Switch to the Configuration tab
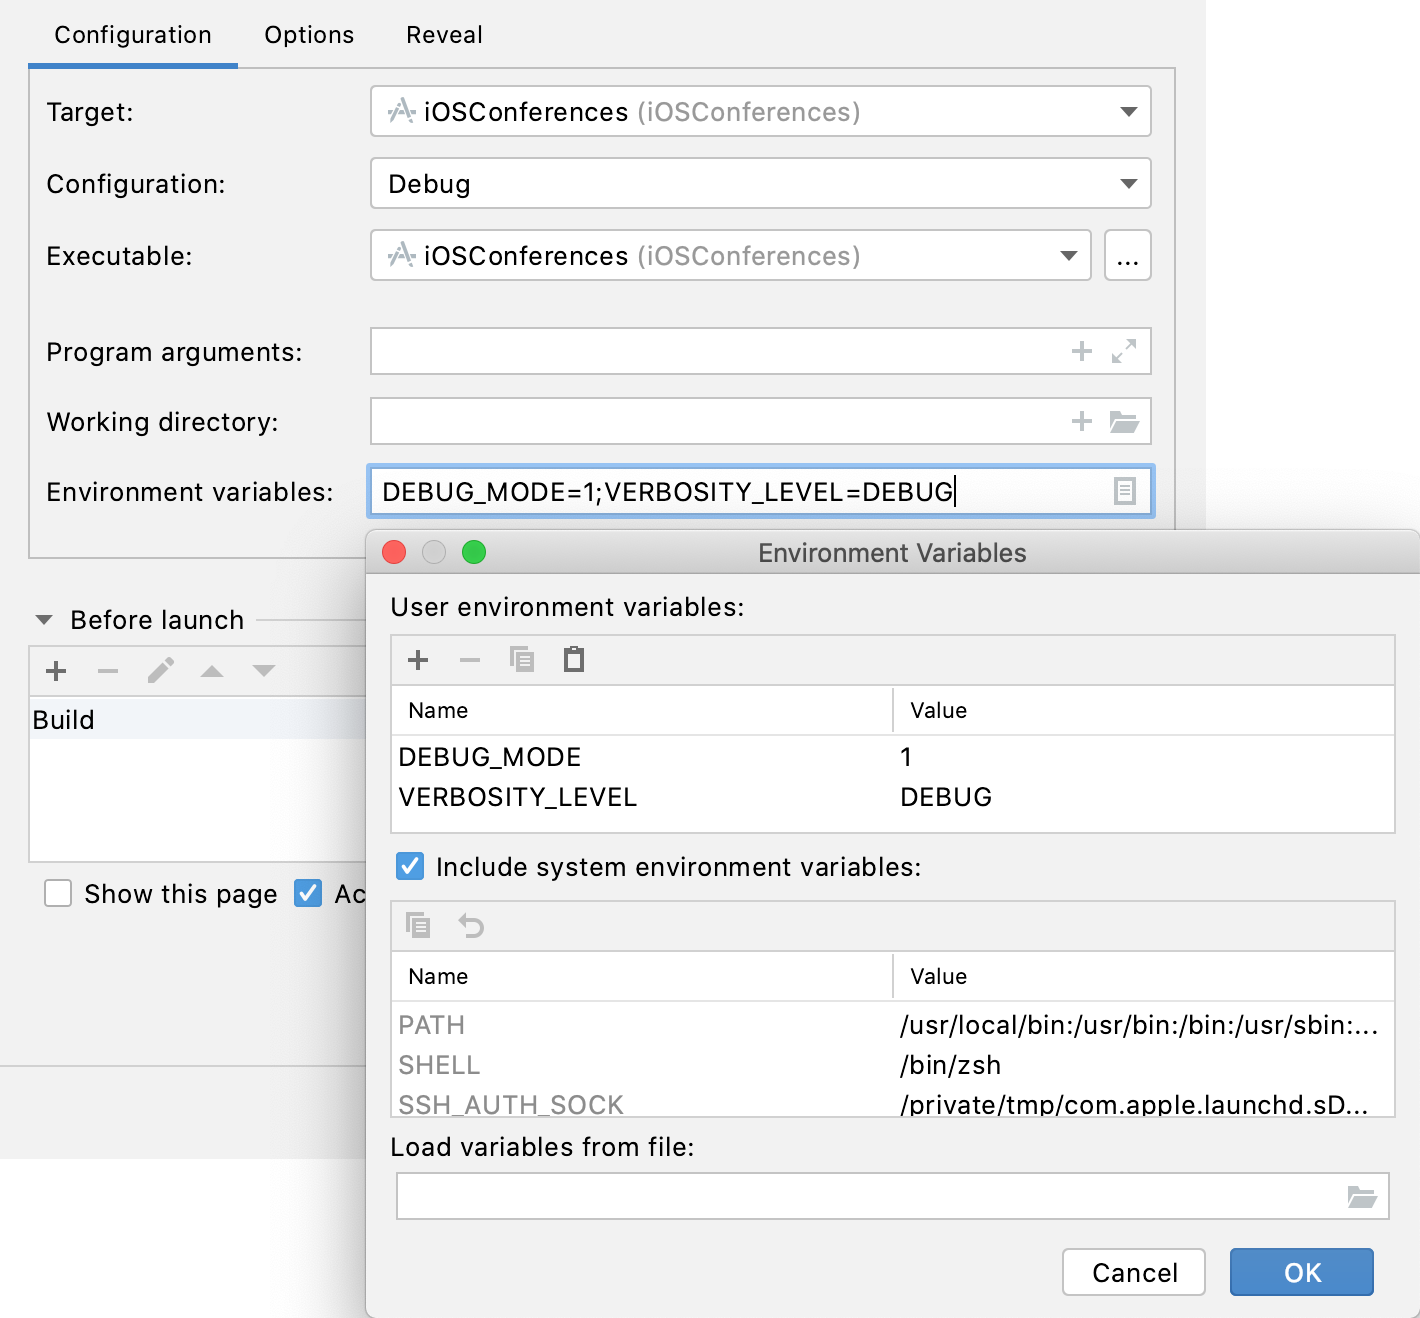Viewport: 1420px width, 1318px height. pos(133,35)
